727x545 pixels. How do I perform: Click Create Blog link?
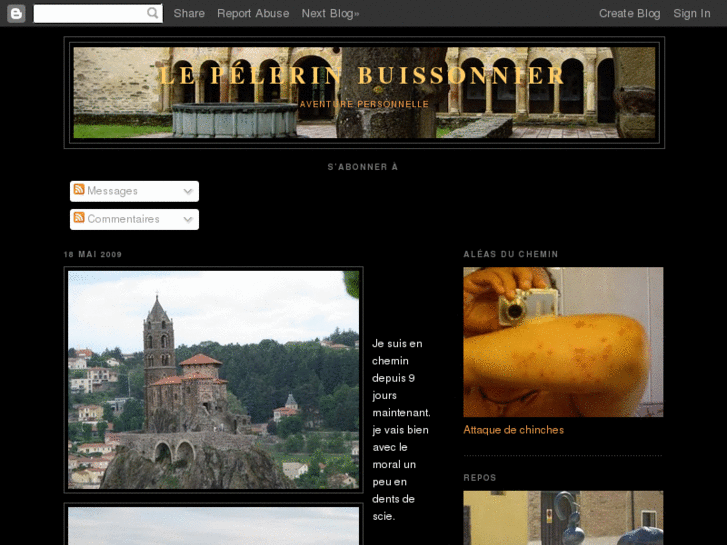pyautogui.click(x=630, y=13)
